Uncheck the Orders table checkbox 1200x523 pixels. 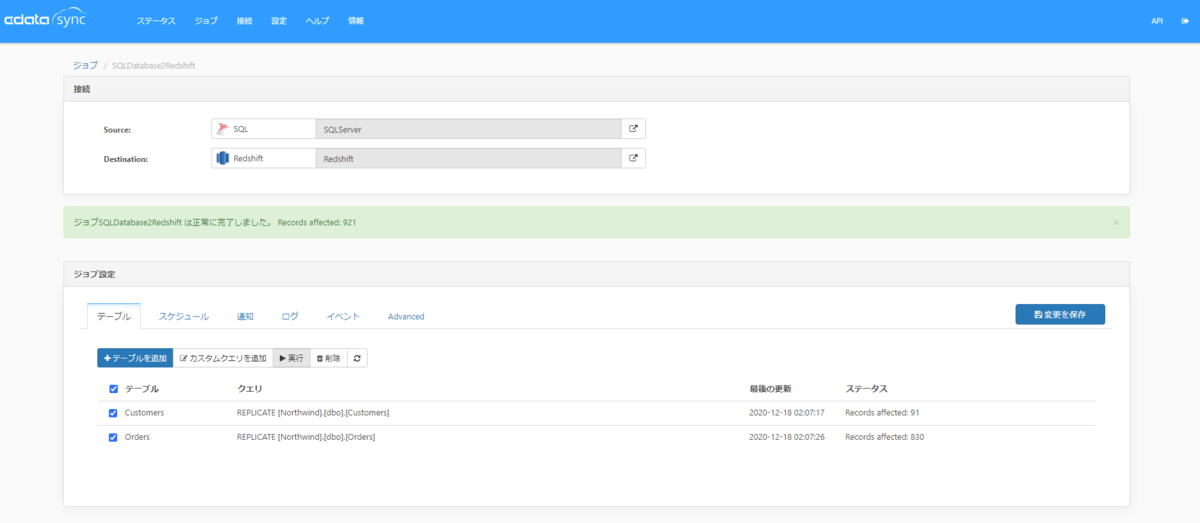[x=113, y=437]
